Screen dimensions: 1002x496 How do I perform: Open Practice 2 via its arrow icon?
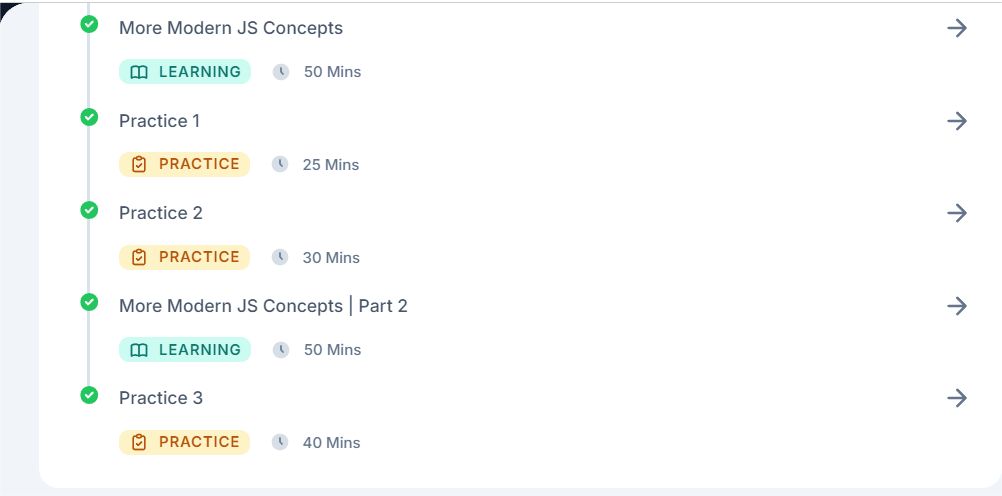[x=957, y=213]
